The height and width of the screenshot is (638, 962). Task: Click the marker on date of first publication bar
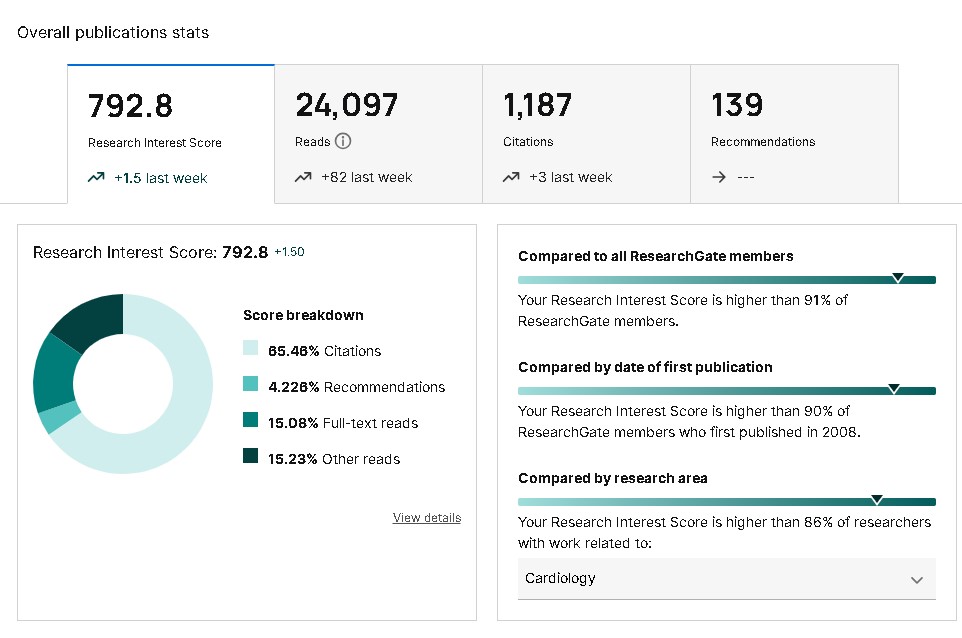[894, 388]
